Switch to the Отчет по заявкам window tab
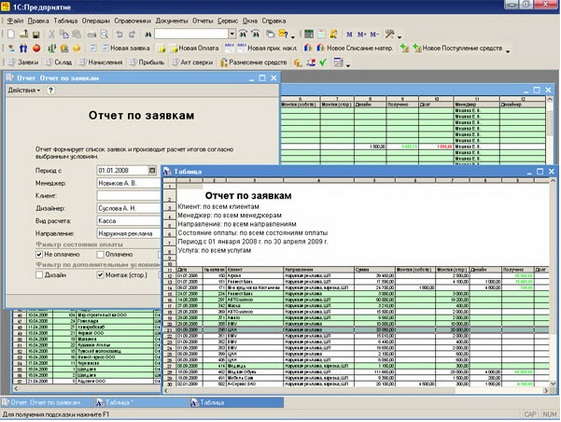The width and height of the screenshot is (561, 422). [x=47, y=402]
